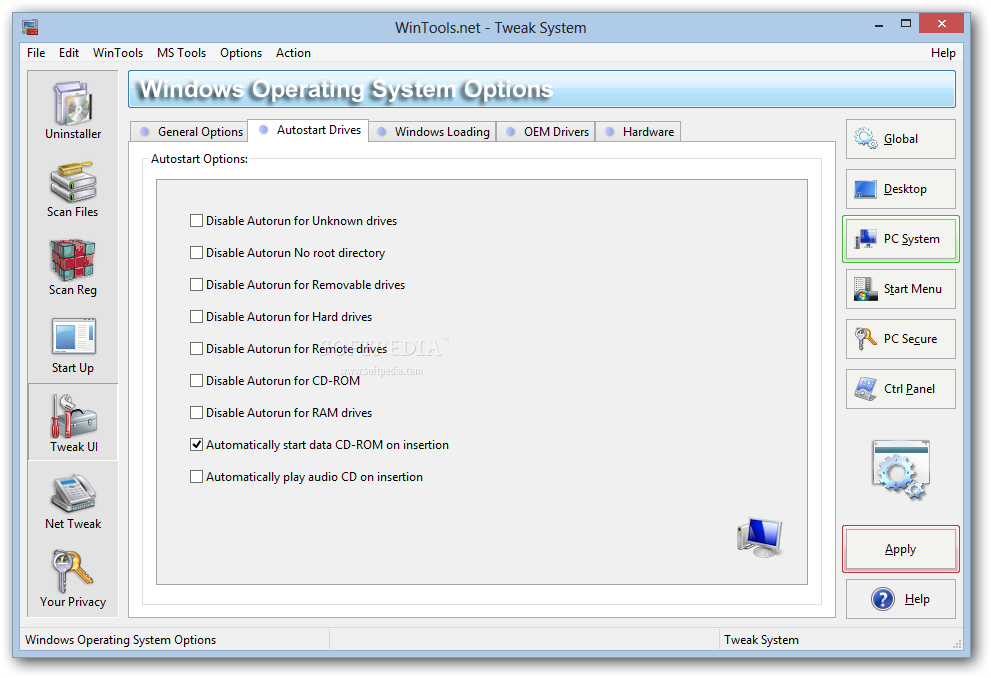Click the WinTools app icon in title bar
This screenshot has width=991, height=678.
(30, 27)
